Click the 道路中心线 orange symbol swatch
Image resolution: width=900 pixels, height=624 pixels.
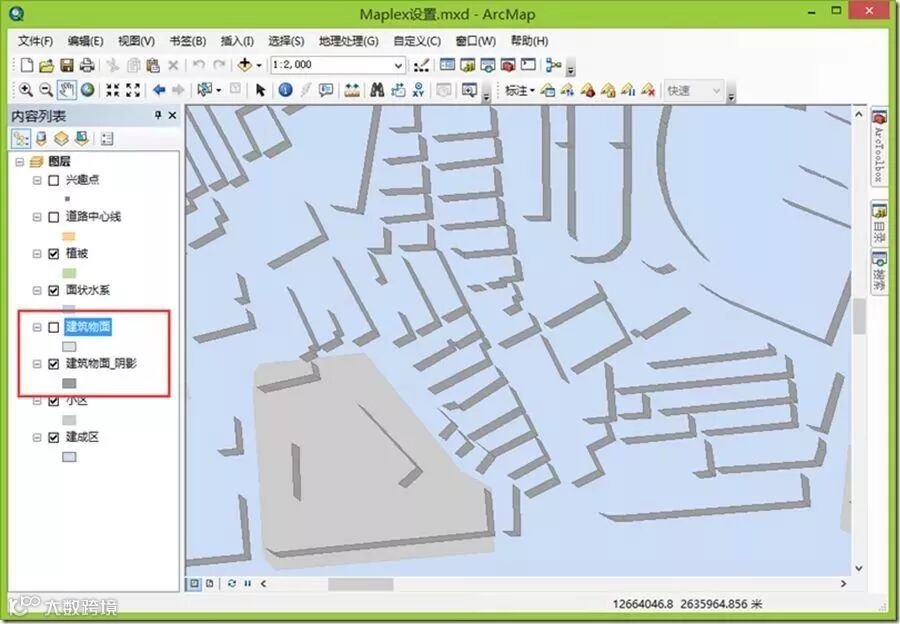click(68, 236)
